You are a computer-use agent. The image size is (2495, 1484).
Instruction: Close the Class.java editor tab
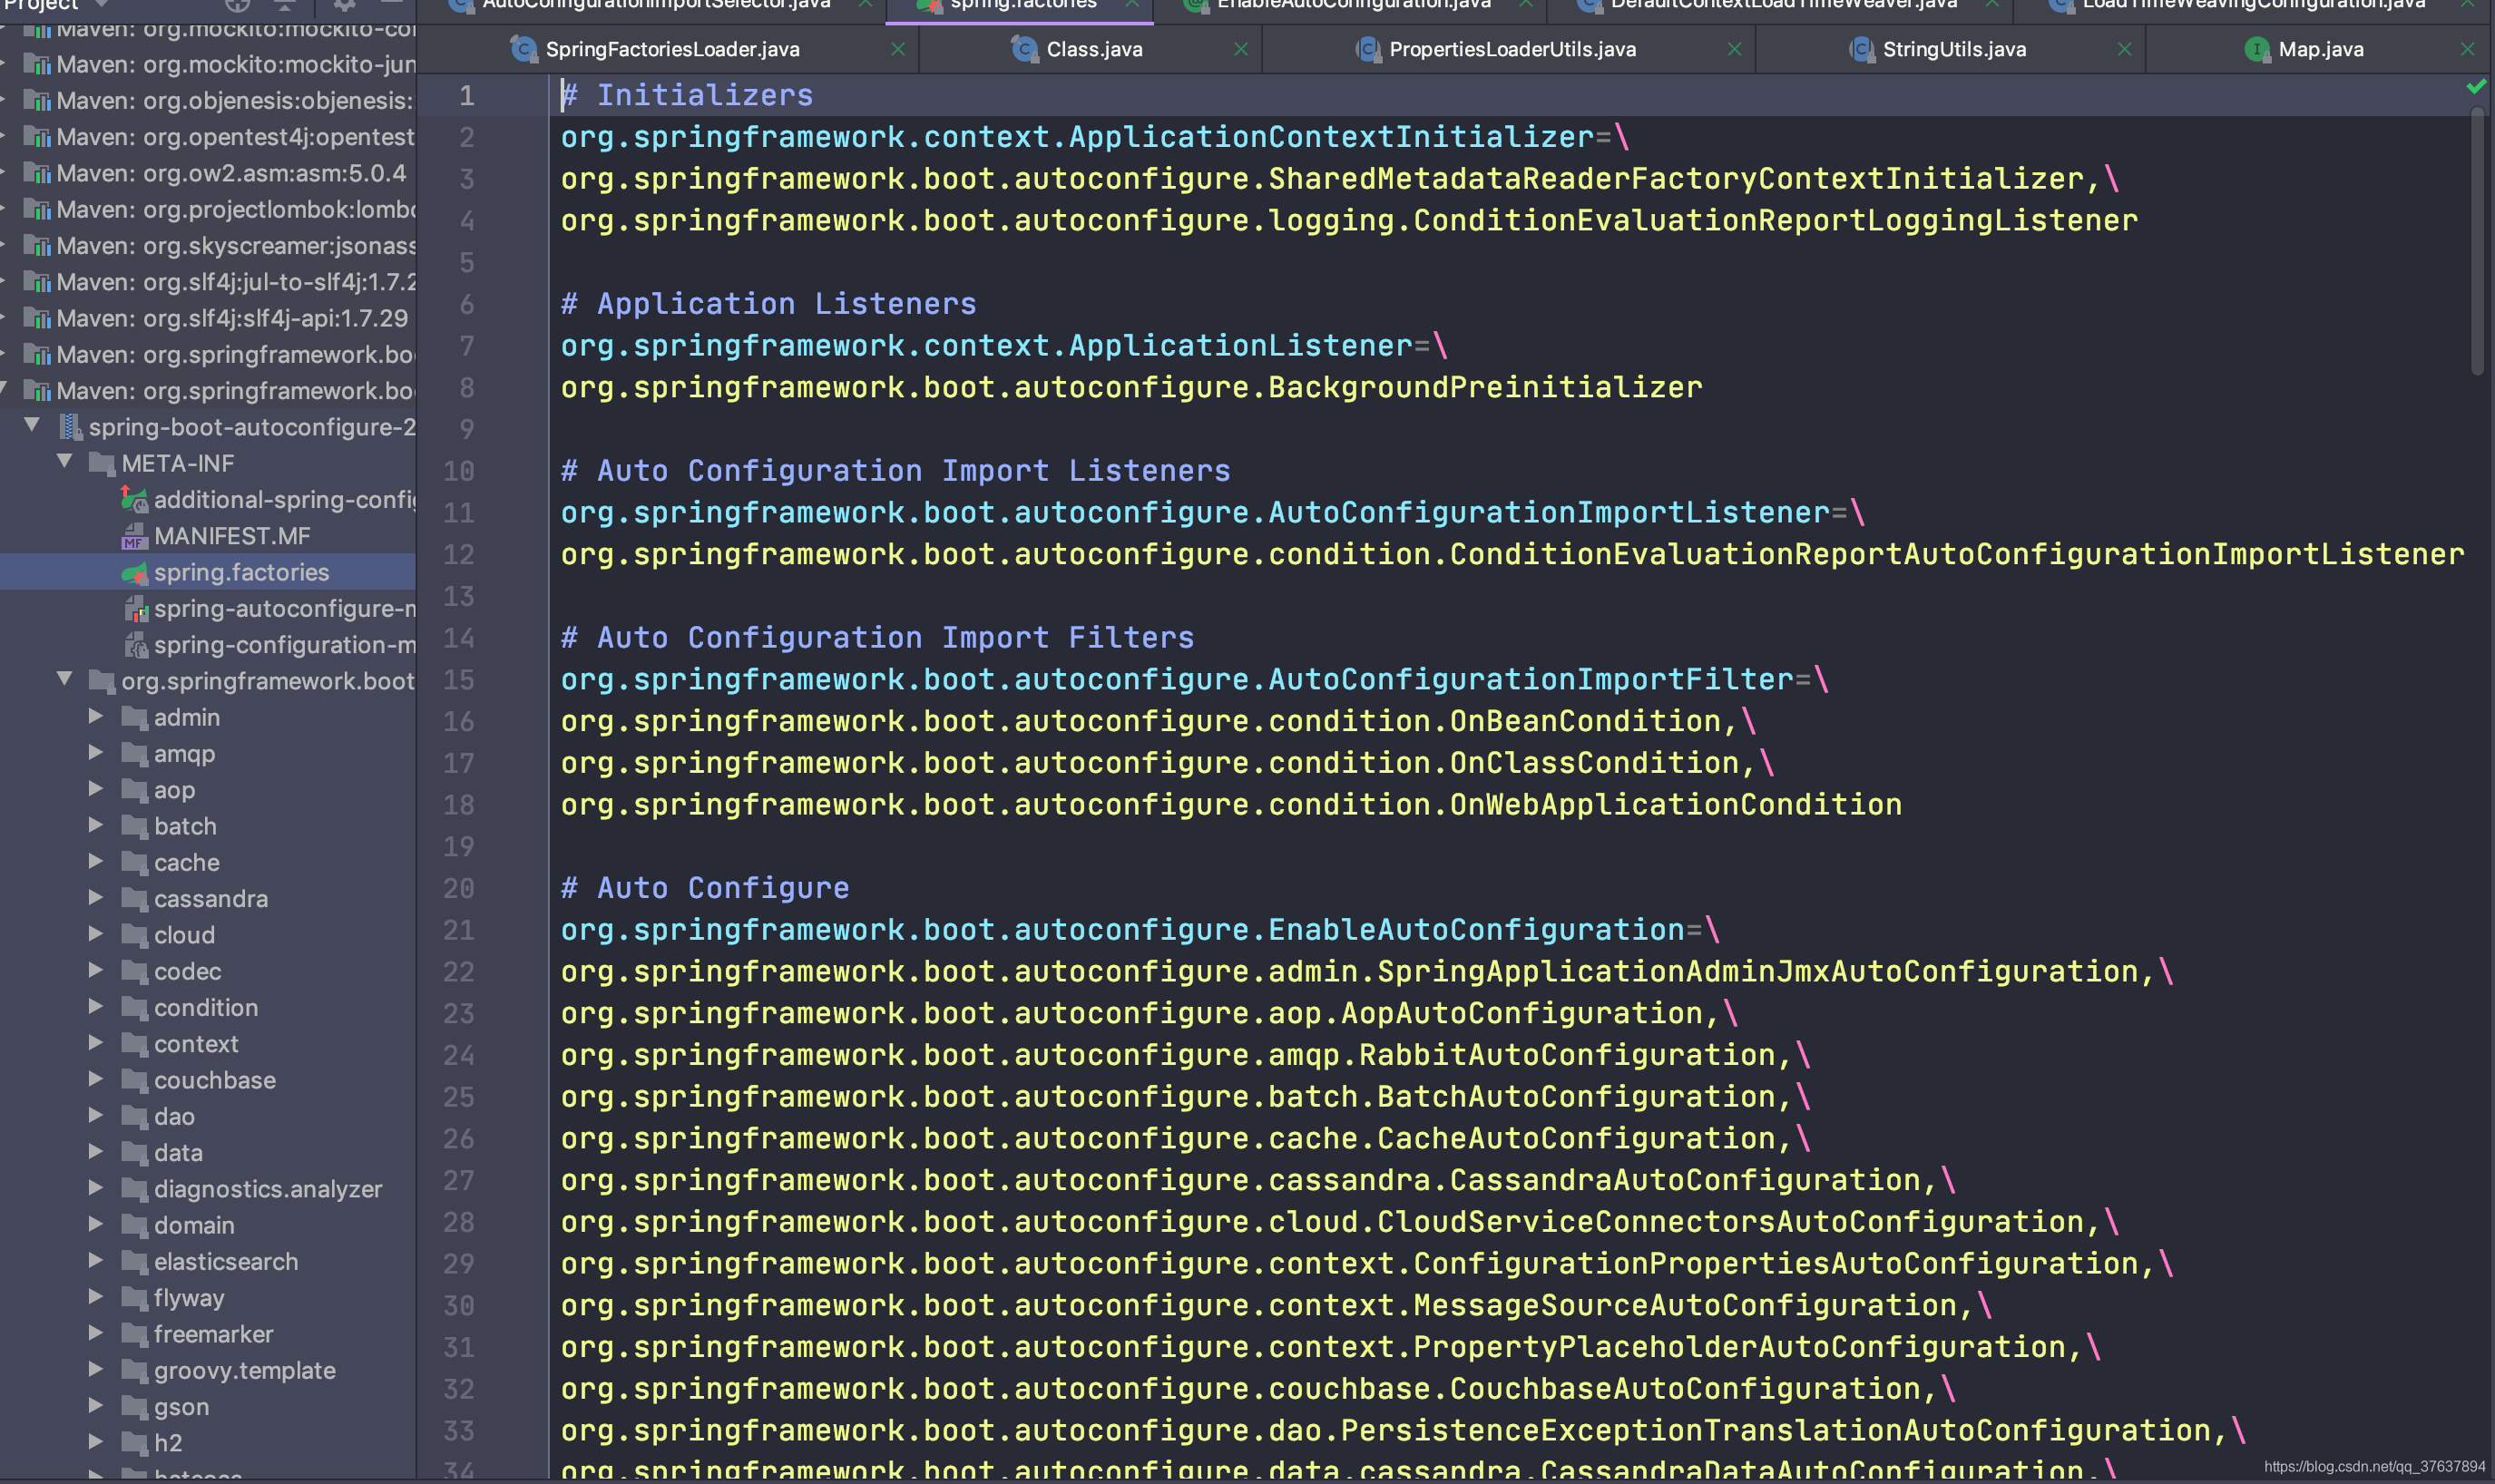click(x=1241, y=49)
